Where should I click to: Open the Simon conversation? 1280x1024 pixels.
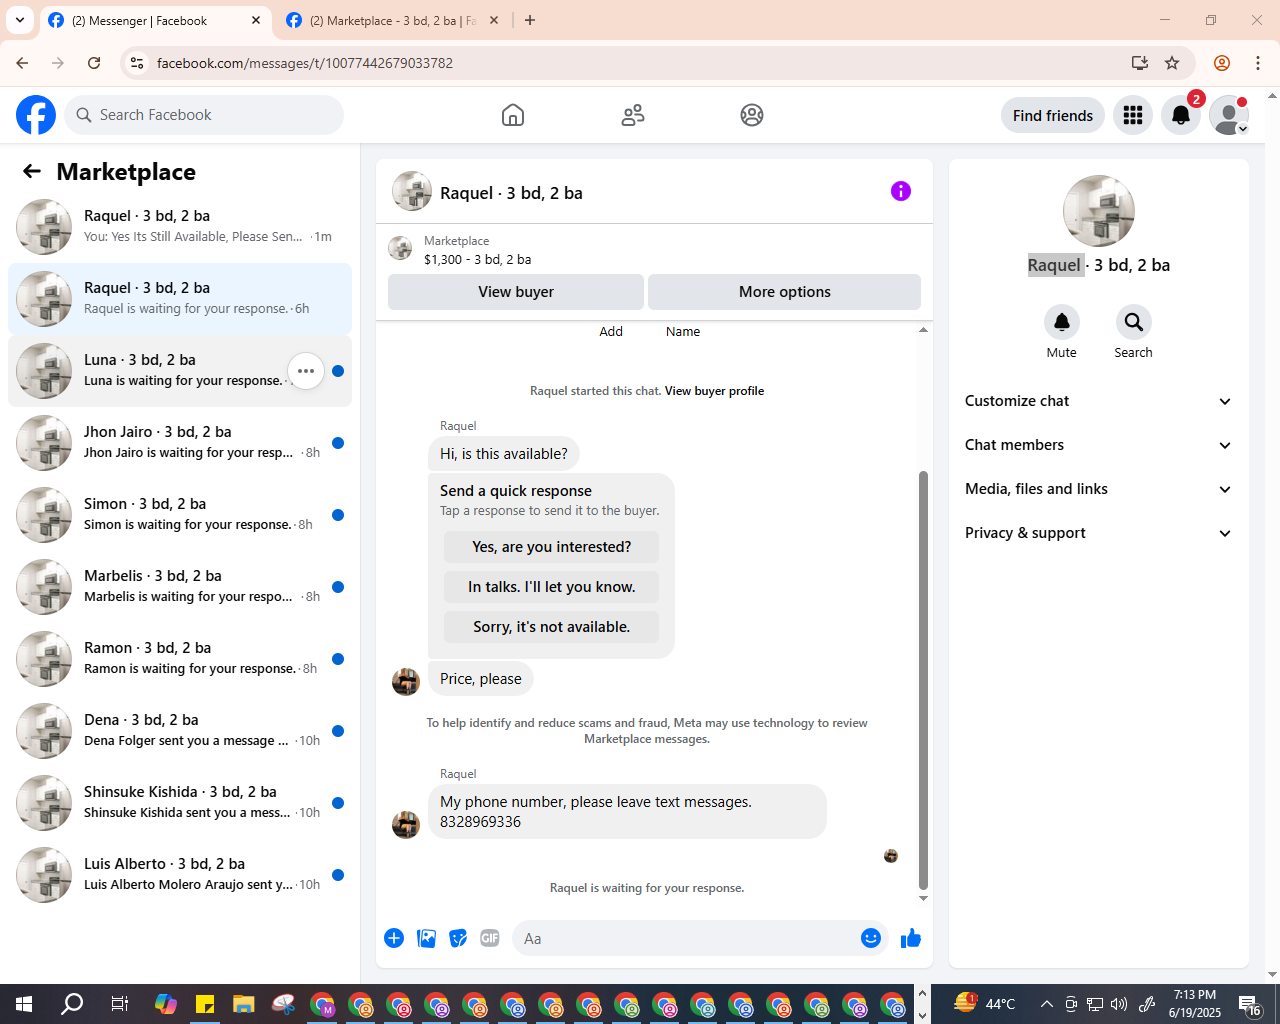tap(180, 515)
